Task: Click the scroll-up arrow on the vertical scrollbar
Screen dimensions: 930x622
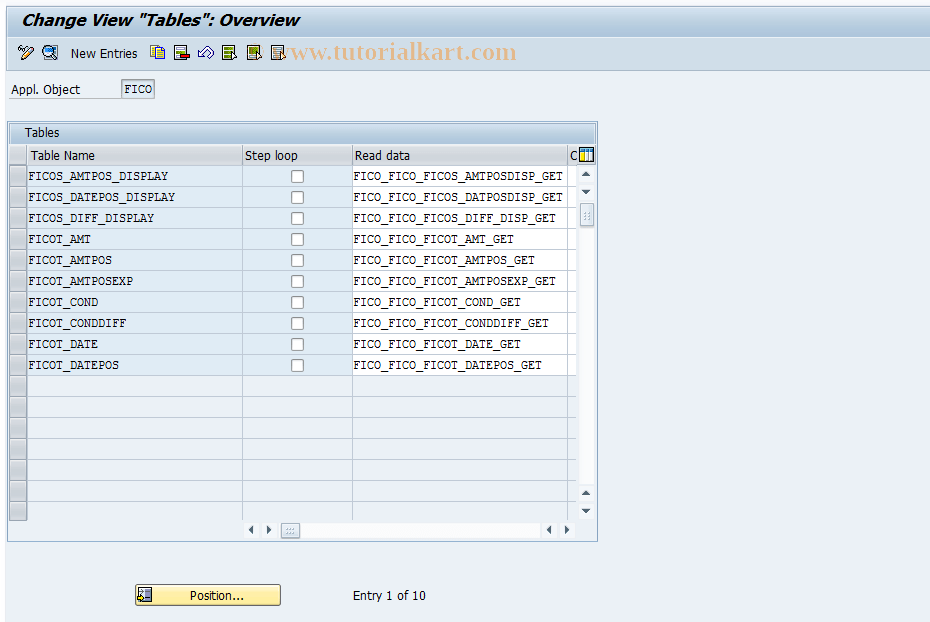Action: pos(585,173)
